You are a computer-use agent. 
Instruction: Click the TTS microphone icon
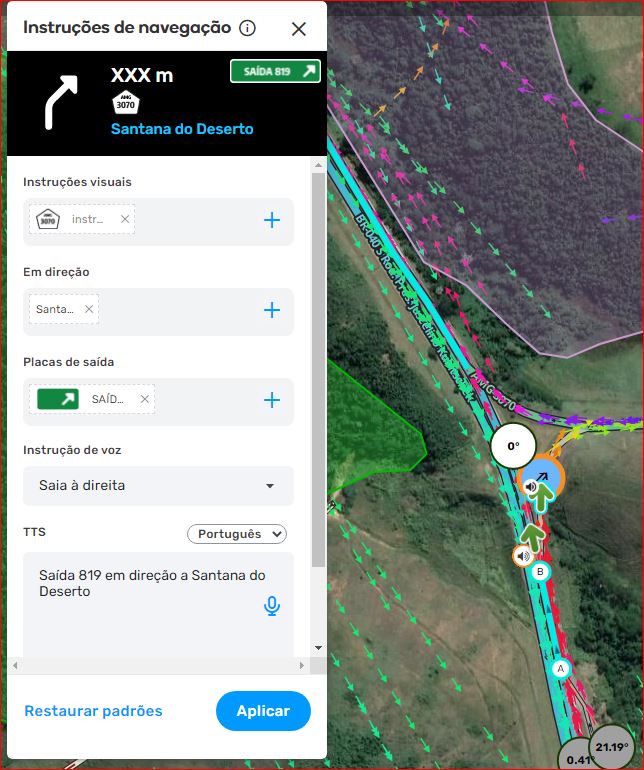(x=272, y=606)
